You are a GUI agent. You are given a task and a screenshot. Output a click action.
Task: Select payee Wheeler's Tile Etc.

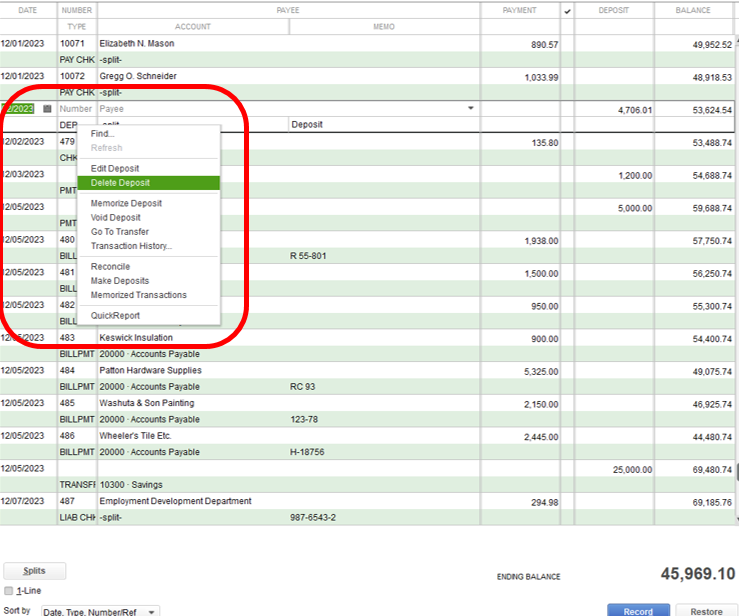click(x=135, y=435)
